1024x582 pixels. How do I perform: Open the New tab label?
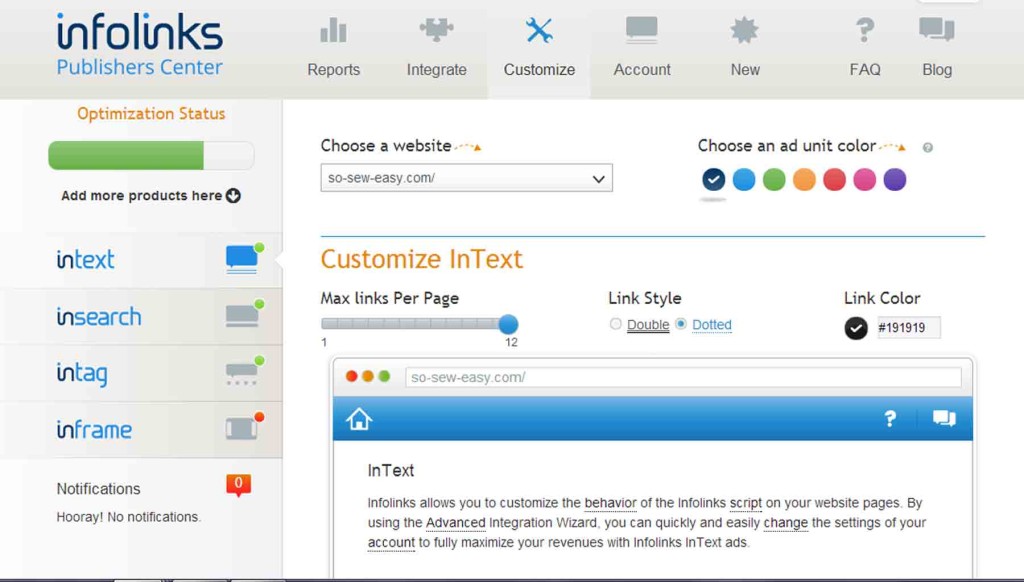coord(744,70)
